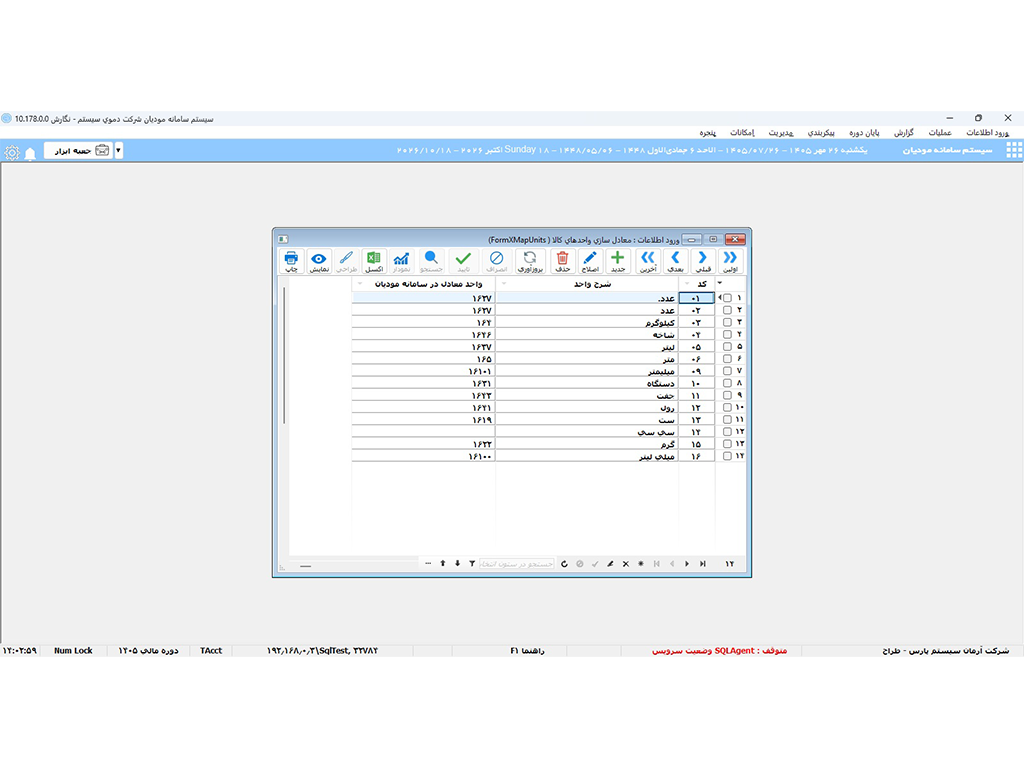Open the گزارش menu
Screen dimensions: 1024x768
click(904, 133)
